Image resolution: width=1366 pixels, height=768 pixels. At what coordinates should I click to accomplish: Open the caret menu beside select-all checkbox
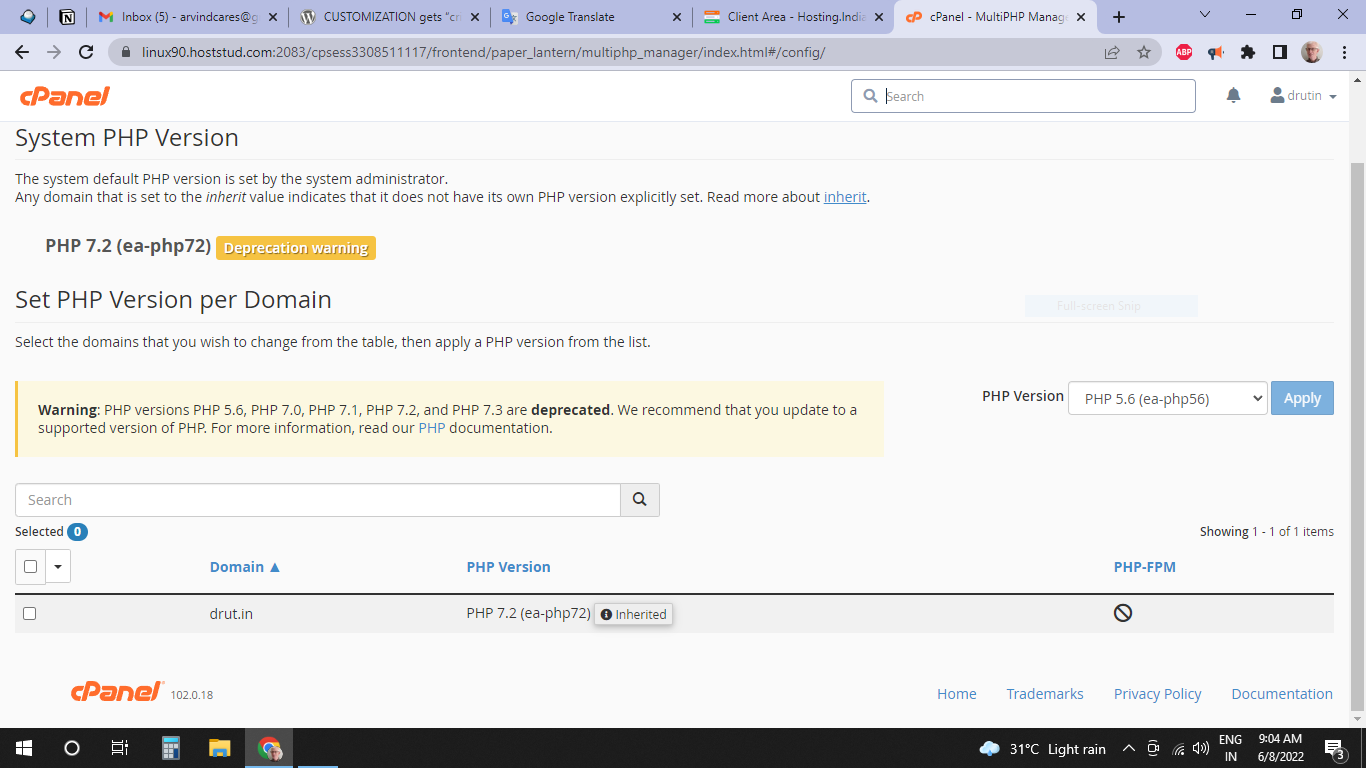pos(58,567)
